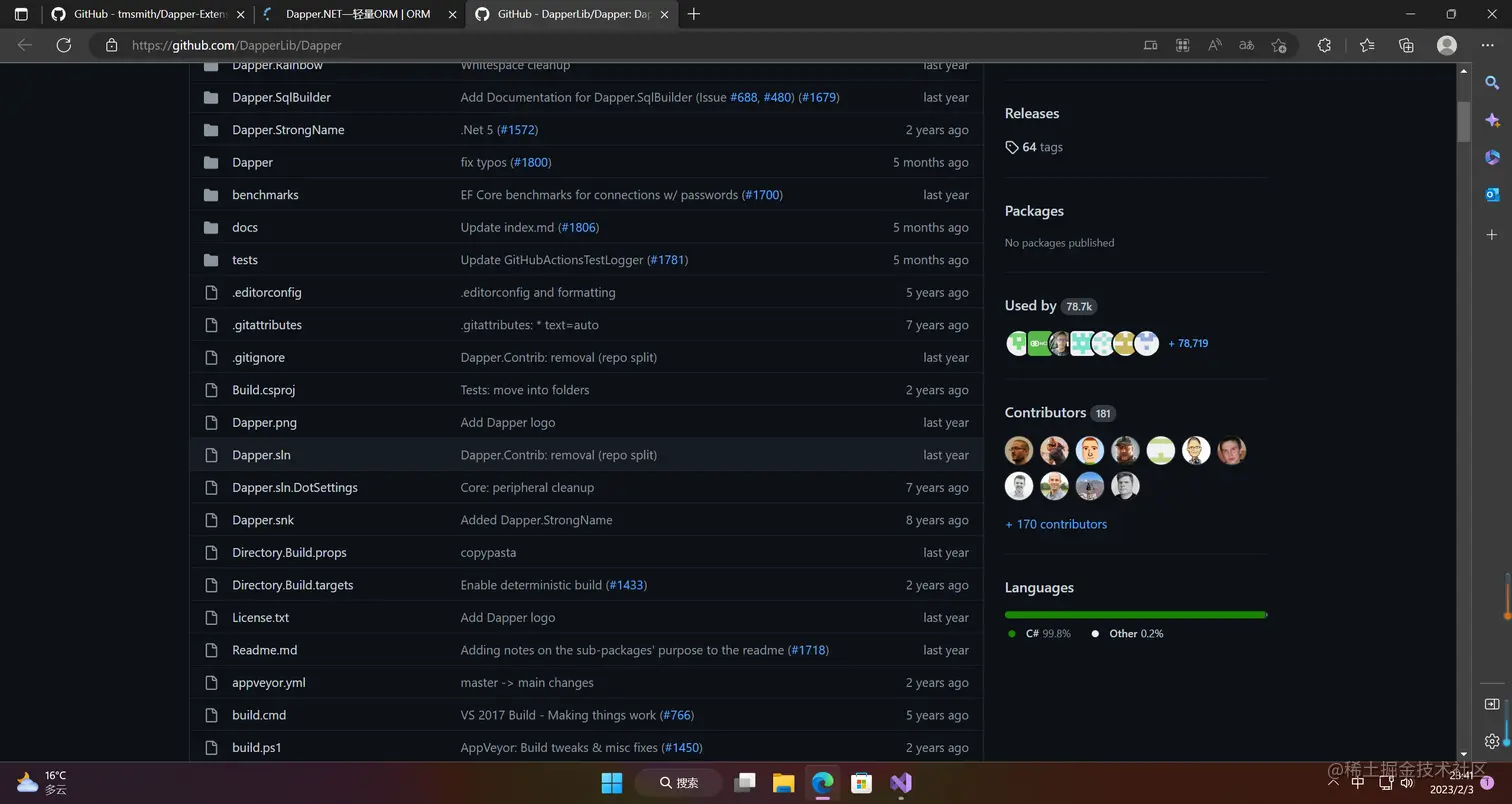Click the file icon beside Dapper.snk
This screenshot has height=804, width=1512.
pos(211,520)
